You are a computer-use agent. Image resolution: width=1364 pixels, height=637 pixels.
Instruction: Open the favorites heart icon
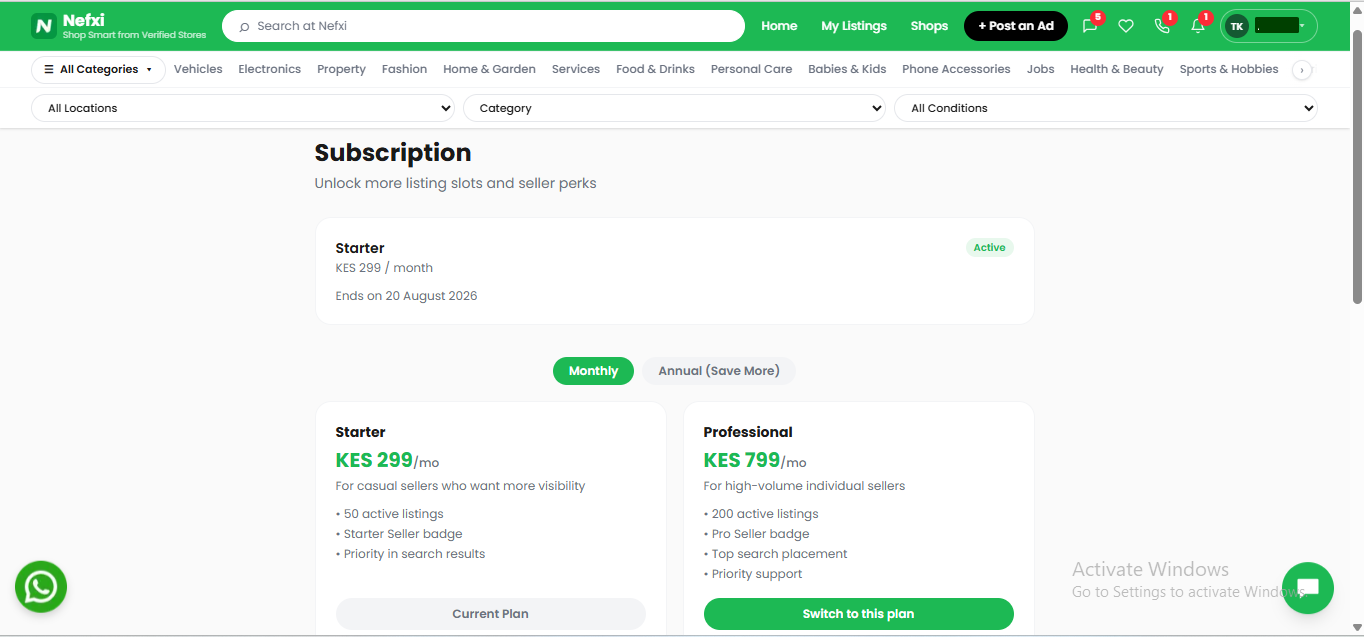[x=1126, y=26]
